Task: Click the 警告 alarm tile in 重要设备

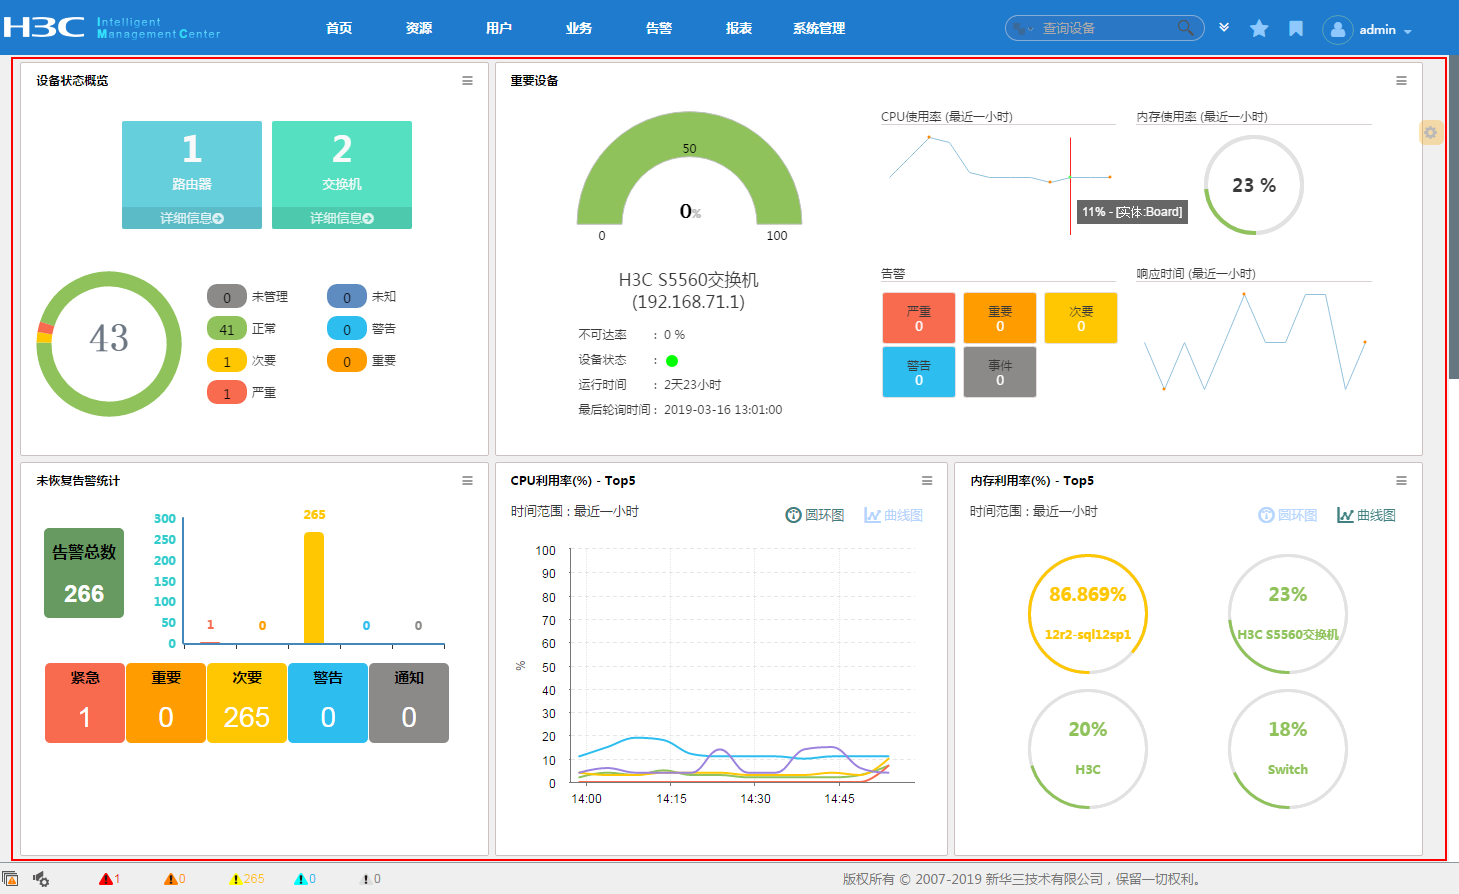Action: tap(919, 372)
